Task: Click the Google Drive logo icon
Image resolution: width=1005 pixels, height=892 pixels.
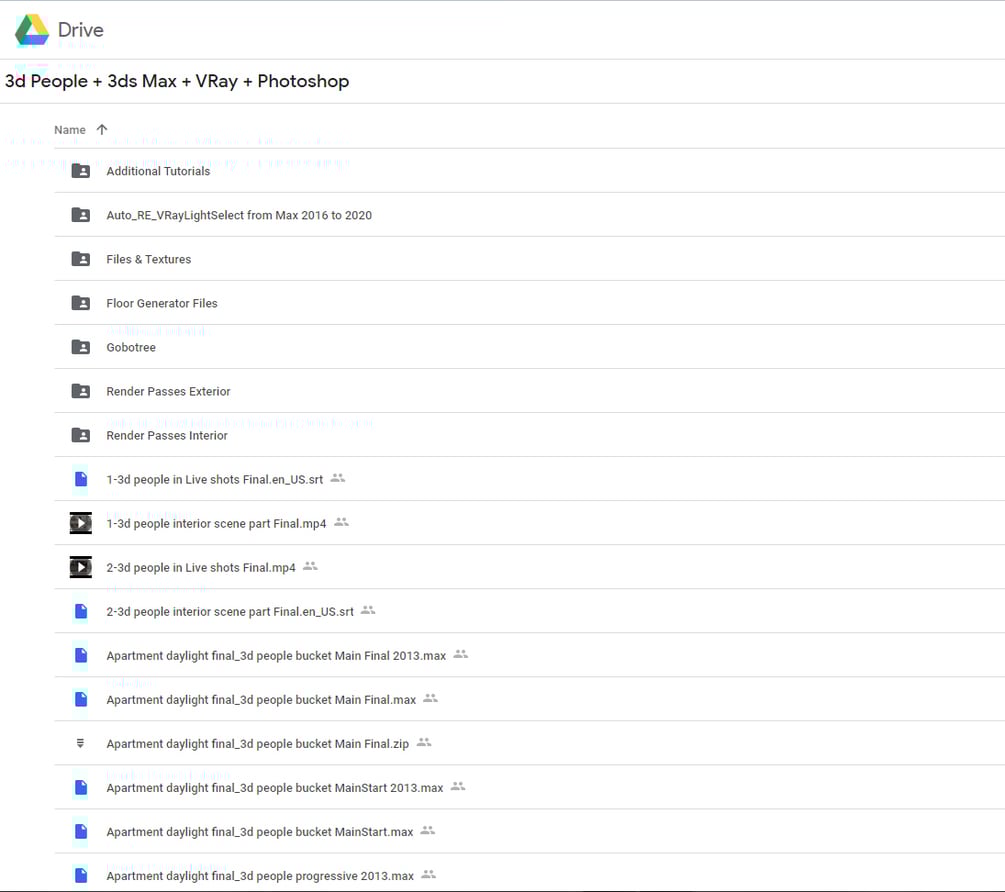Action: (x=32, y=29)
